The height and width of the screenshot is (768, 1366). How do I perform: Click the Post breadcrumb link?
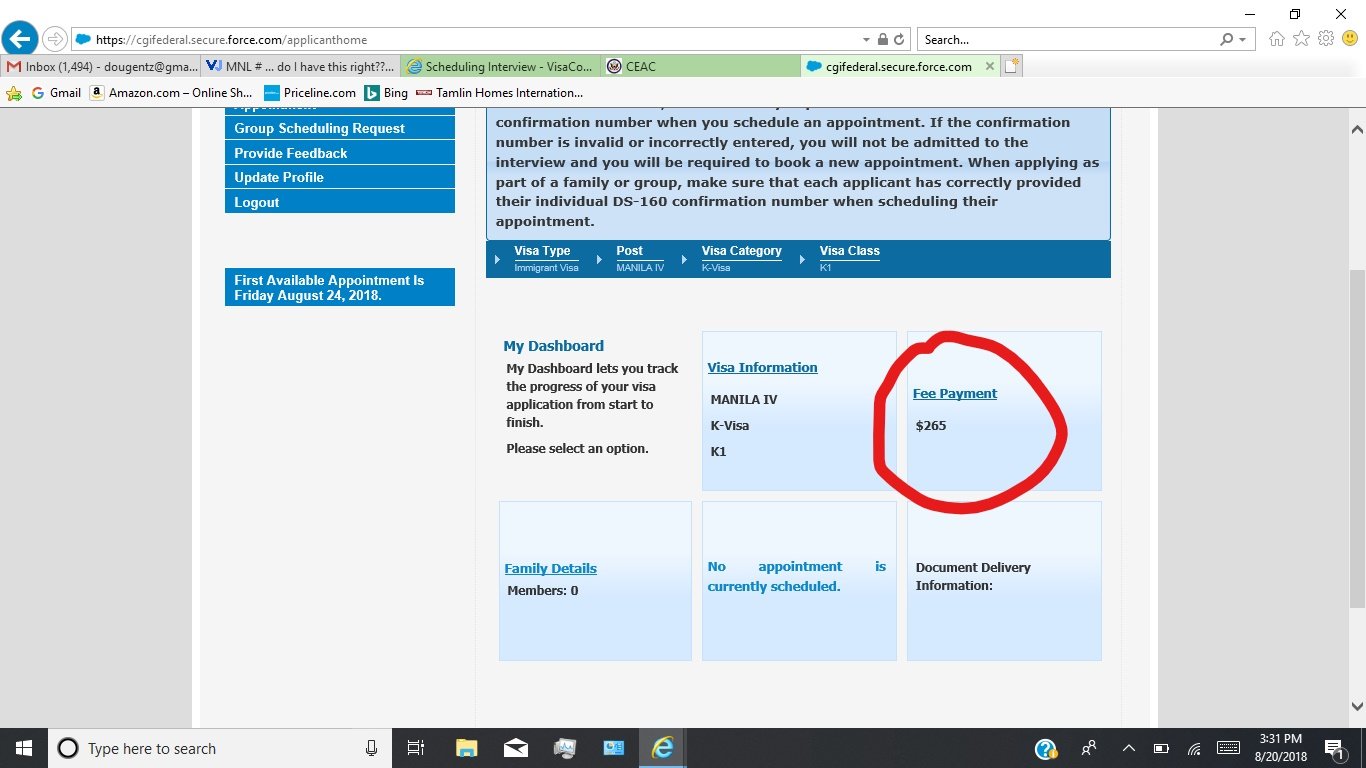pos(630,251)
